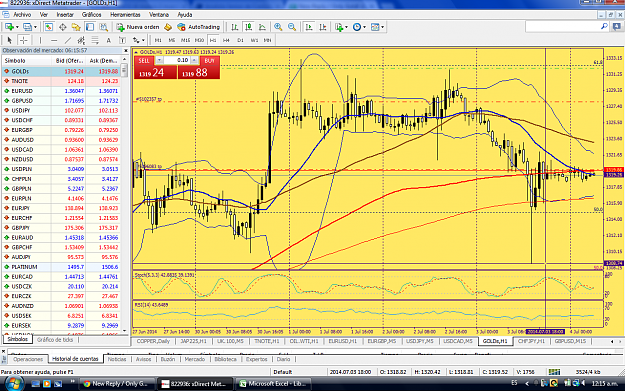Viewport: 625px width, 391px height.
Task: Open Chrome New Reply taskbar item
Action: click(x=116, y=384)
